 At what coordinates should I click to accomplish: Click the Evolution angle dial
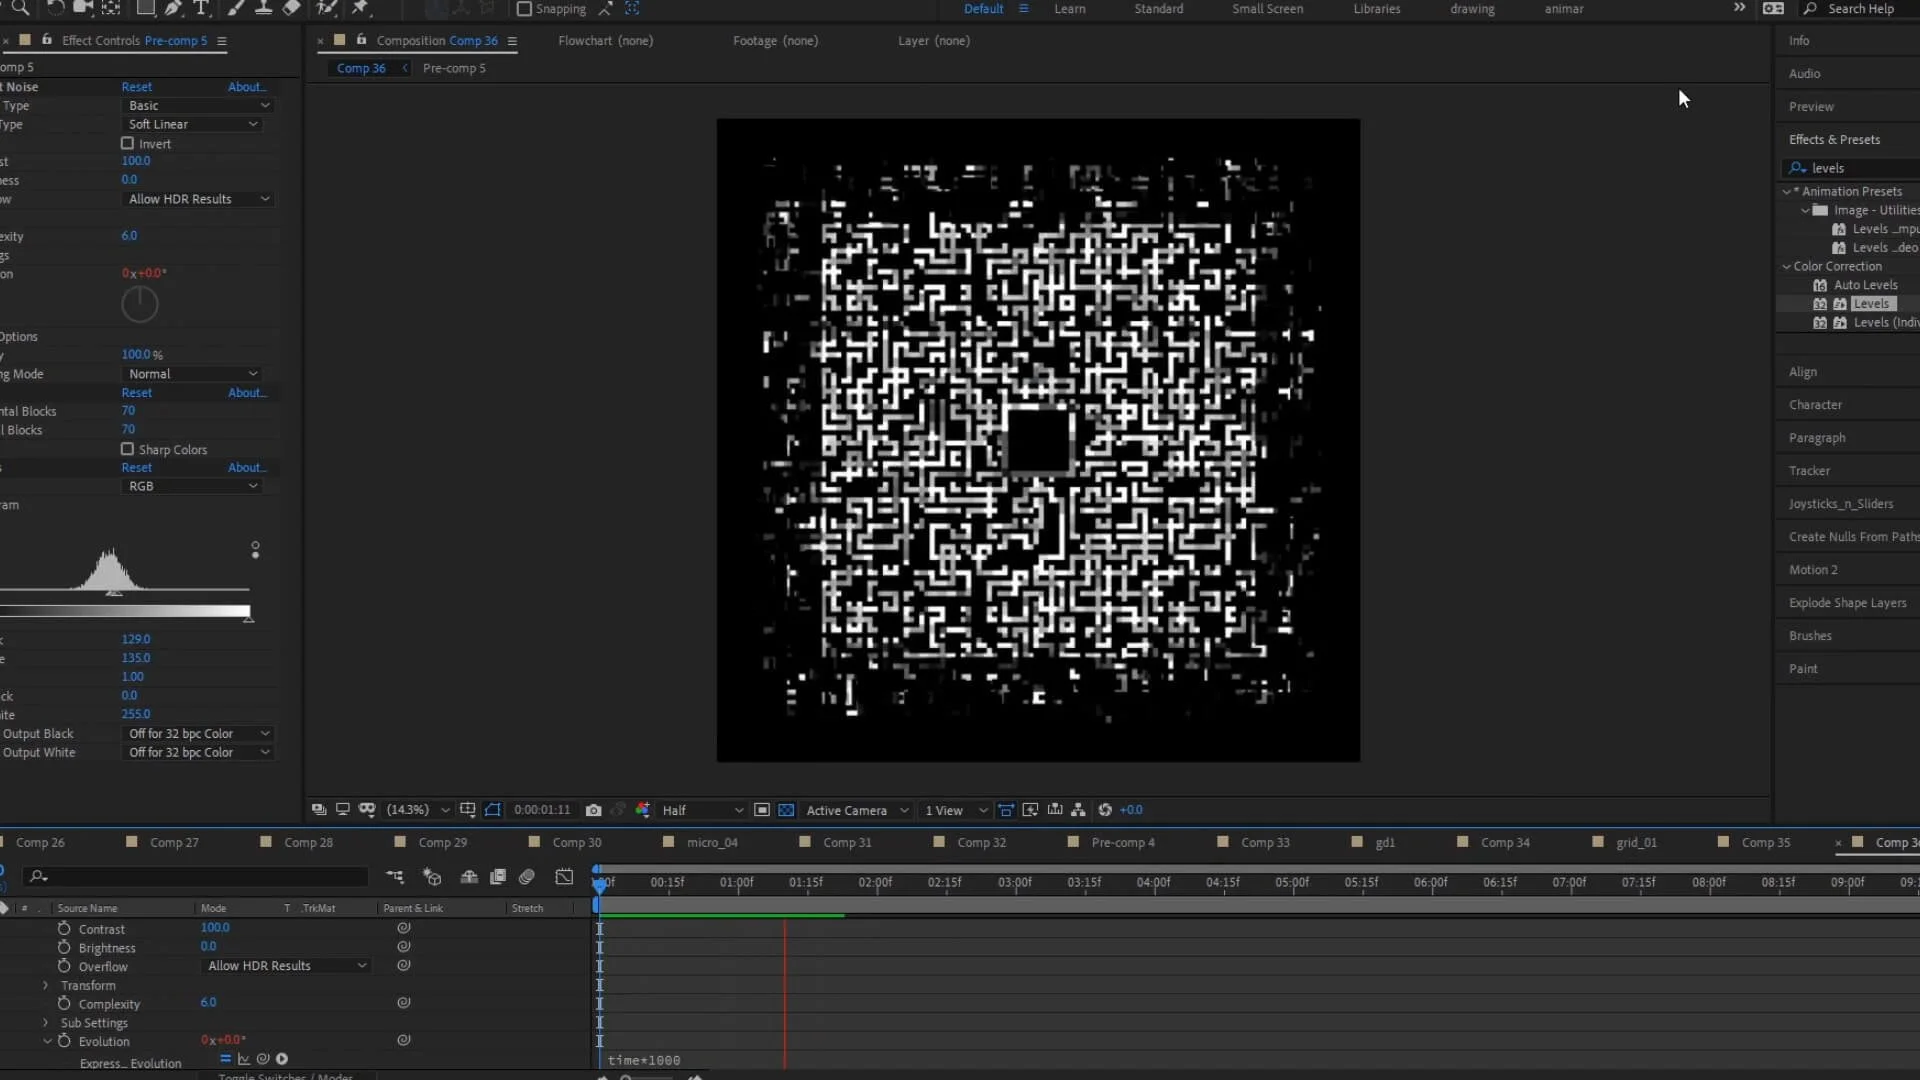[140, 305]
